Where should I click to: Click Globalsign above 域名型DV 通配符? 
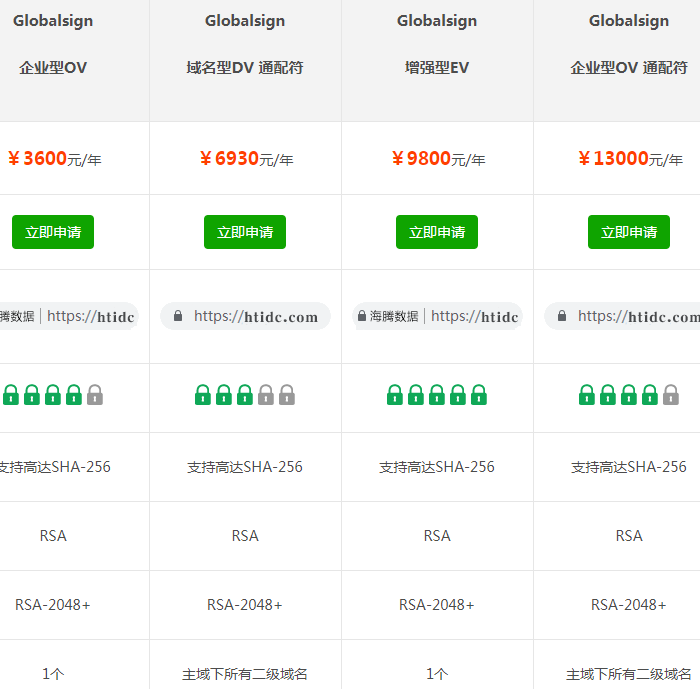[245, 21]
